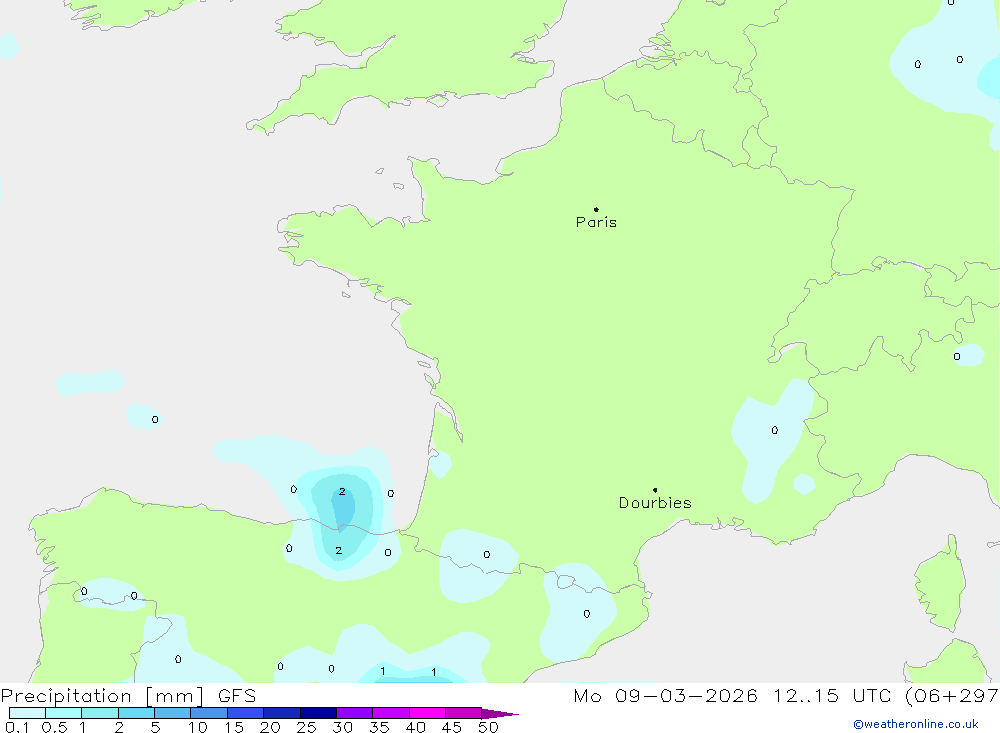1000x733 pixels.
Task: Click the Paris city label
Action: (596, 222)
